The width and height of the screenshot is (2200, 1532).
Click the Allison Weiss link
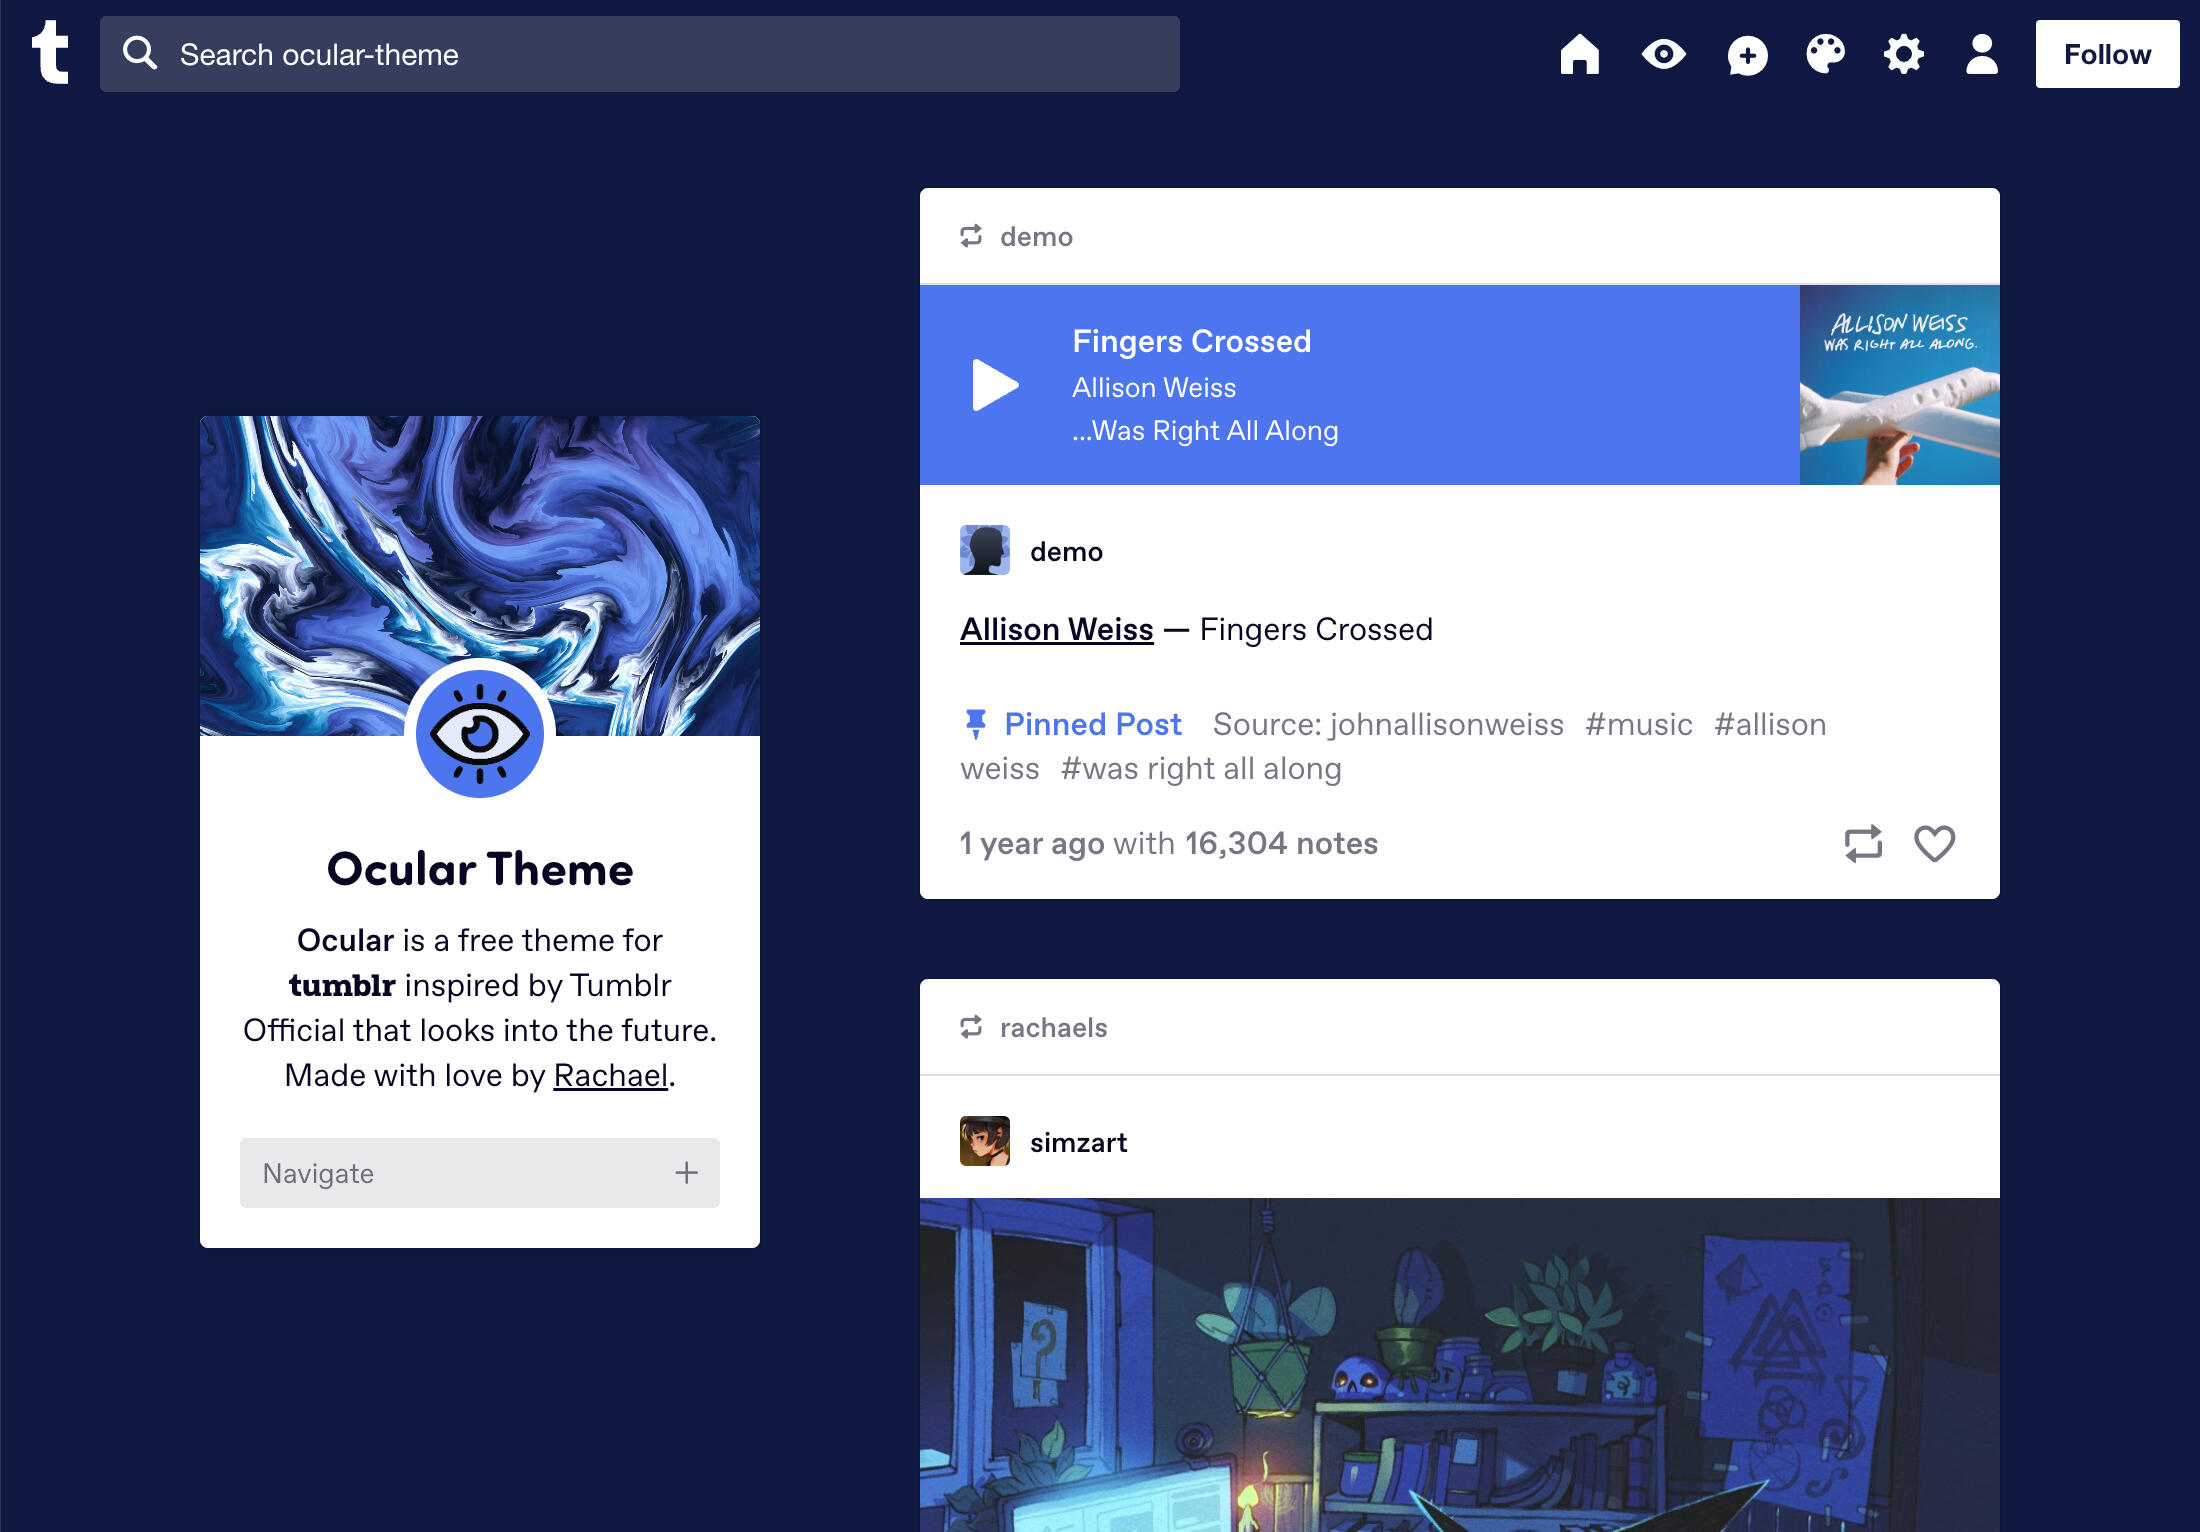[x=1056, y=629]
